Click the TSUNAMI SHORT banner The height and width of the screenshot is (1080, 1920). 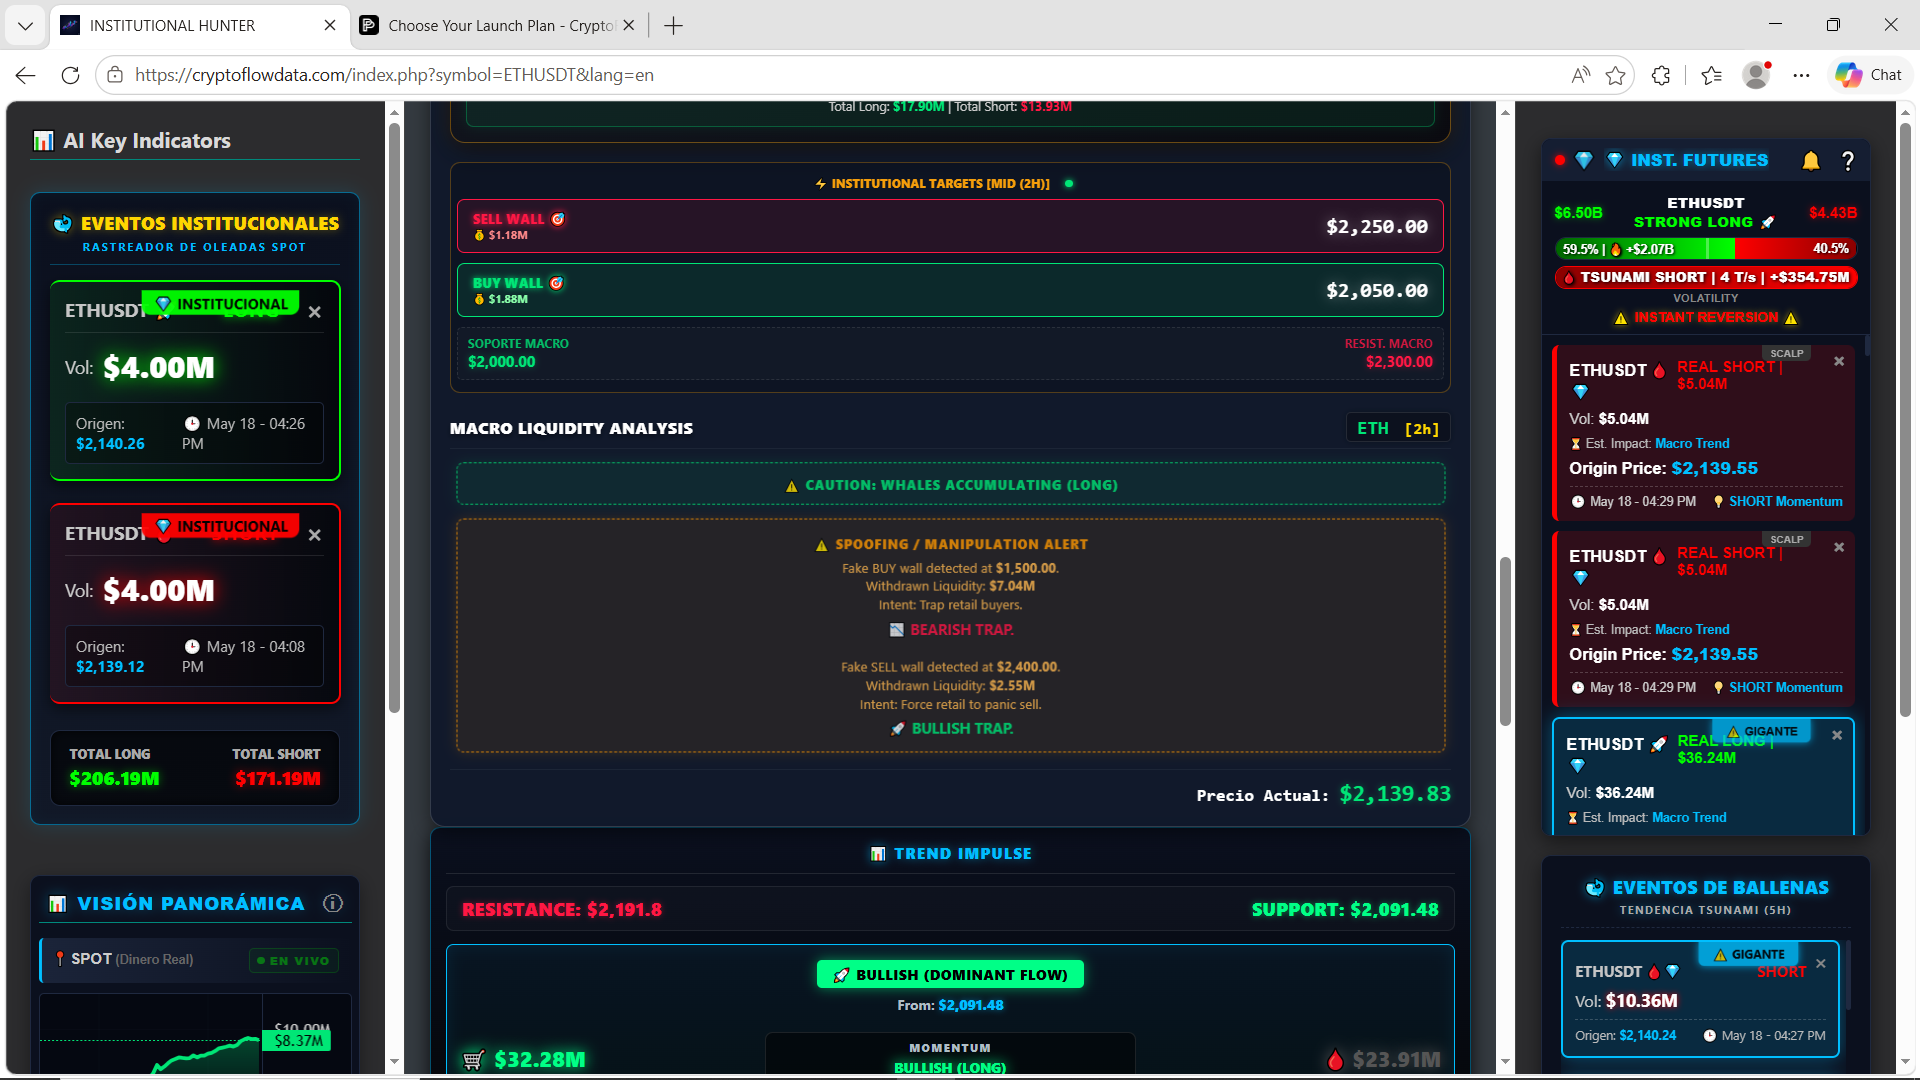click(x=1706, y=278)
